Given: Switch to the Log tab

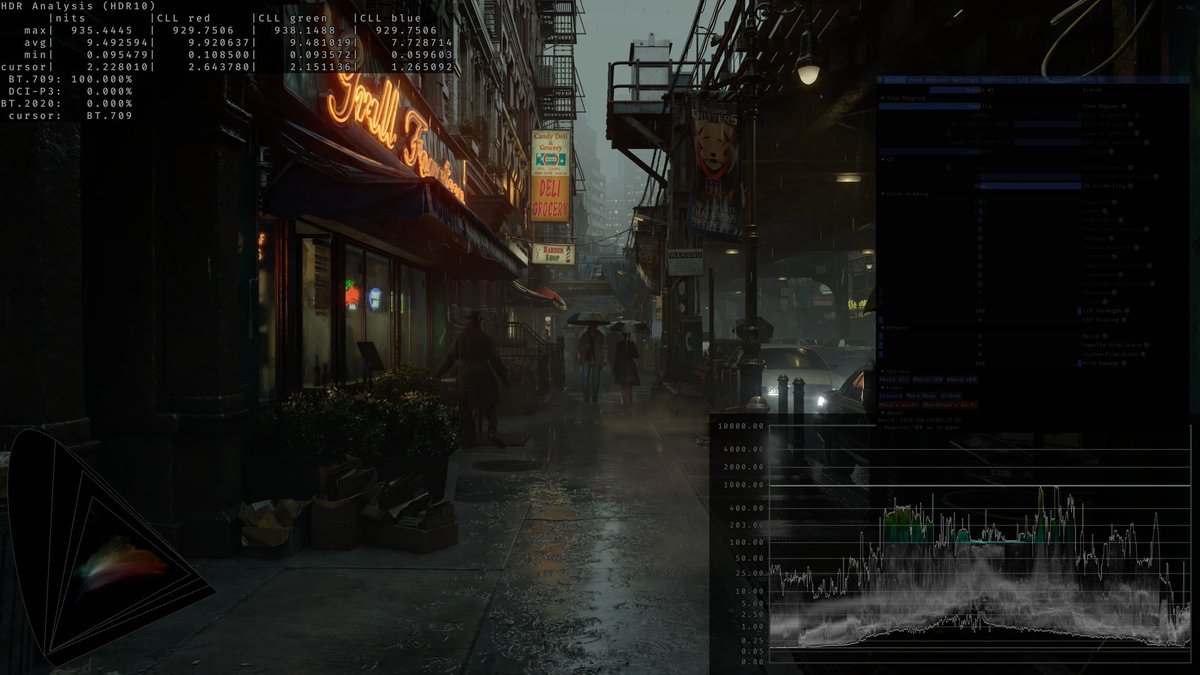Looking at the screenshot, I should 1021,79.
